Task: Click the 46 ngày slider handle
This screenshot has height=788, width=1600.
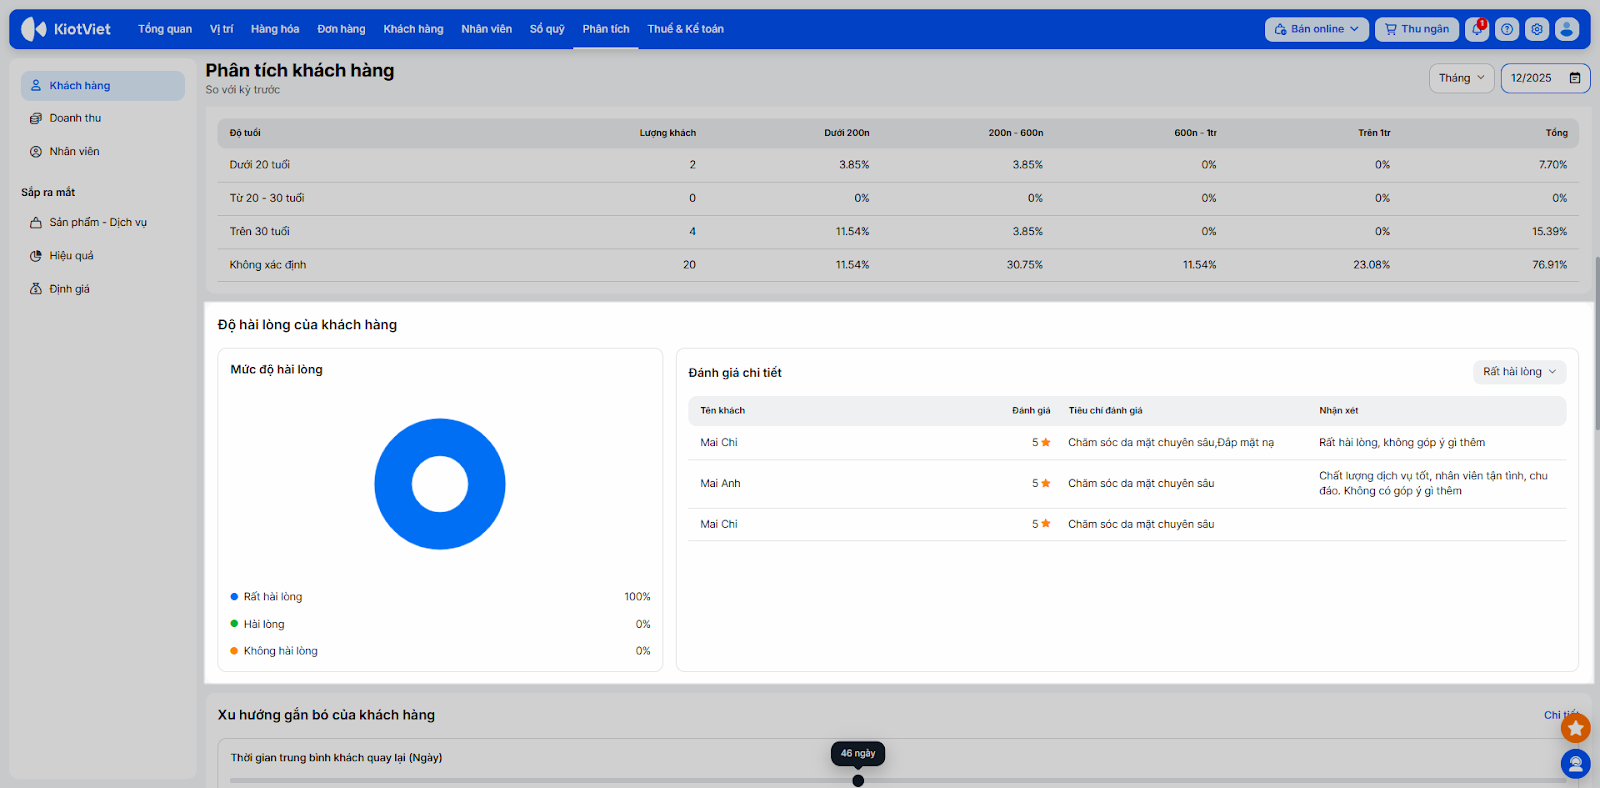Action: pyautogui.click(x=858, y=780)
